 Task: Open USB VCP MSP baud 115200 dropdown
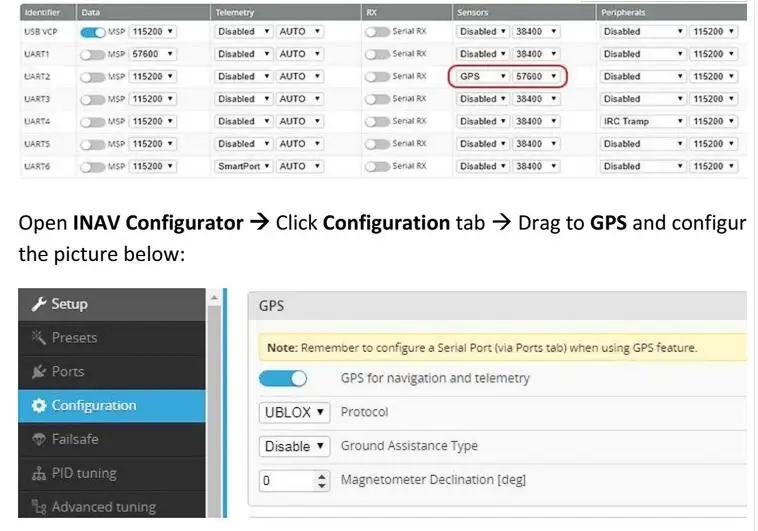153,31
